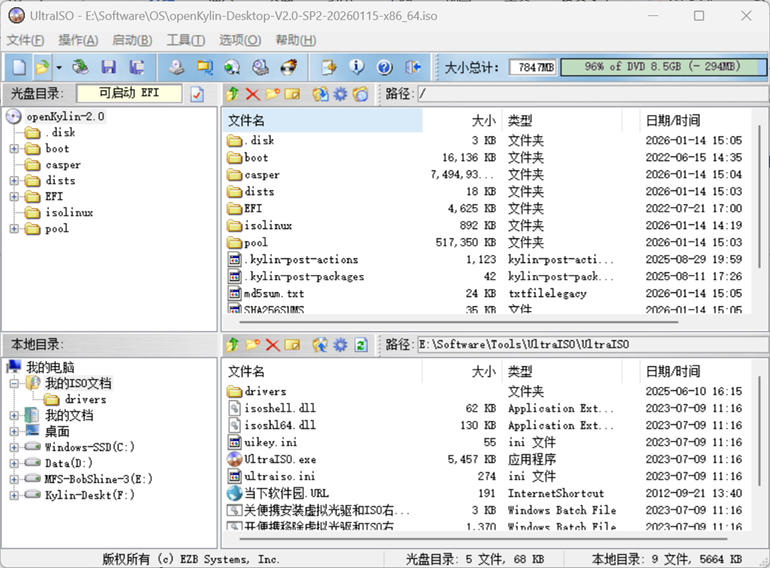Image resolution: width=770 pixels, height=568 pixels.
Task: Click the Mount to virtual drive icon
Action: [260, 67]
